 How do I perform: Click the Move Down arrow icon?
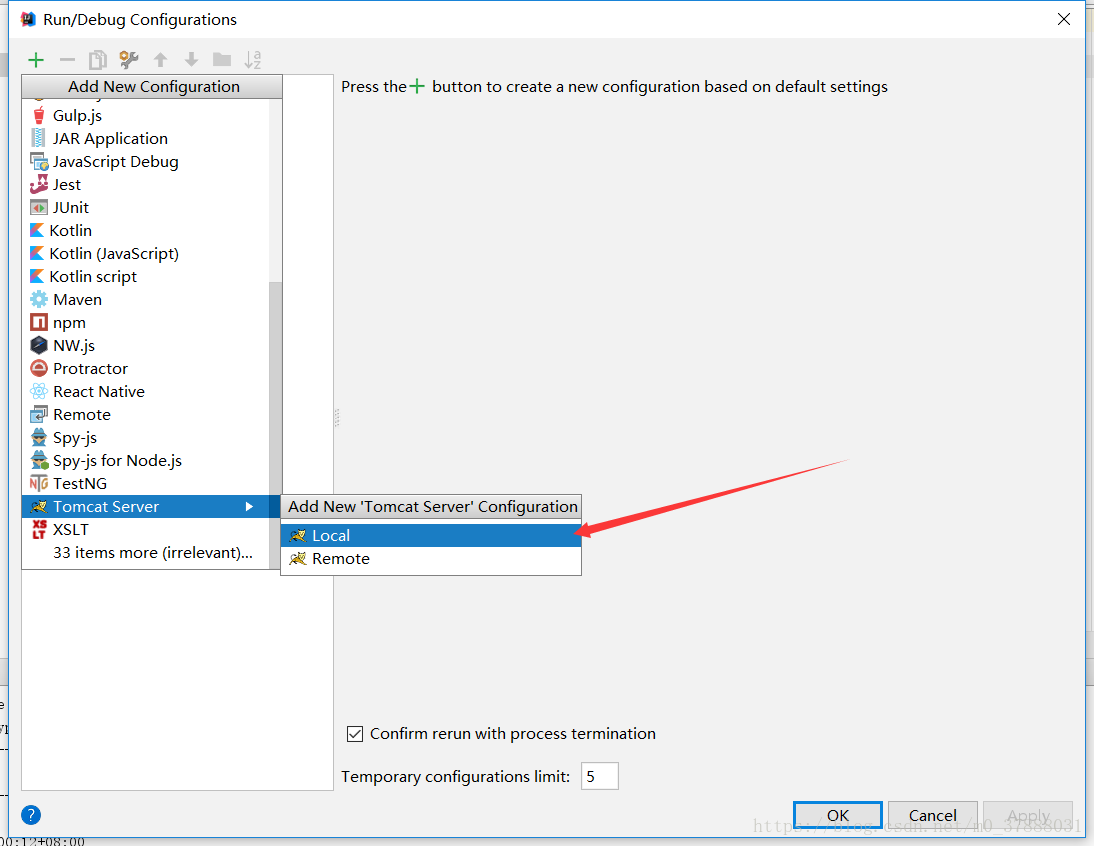tap(191, 60)
